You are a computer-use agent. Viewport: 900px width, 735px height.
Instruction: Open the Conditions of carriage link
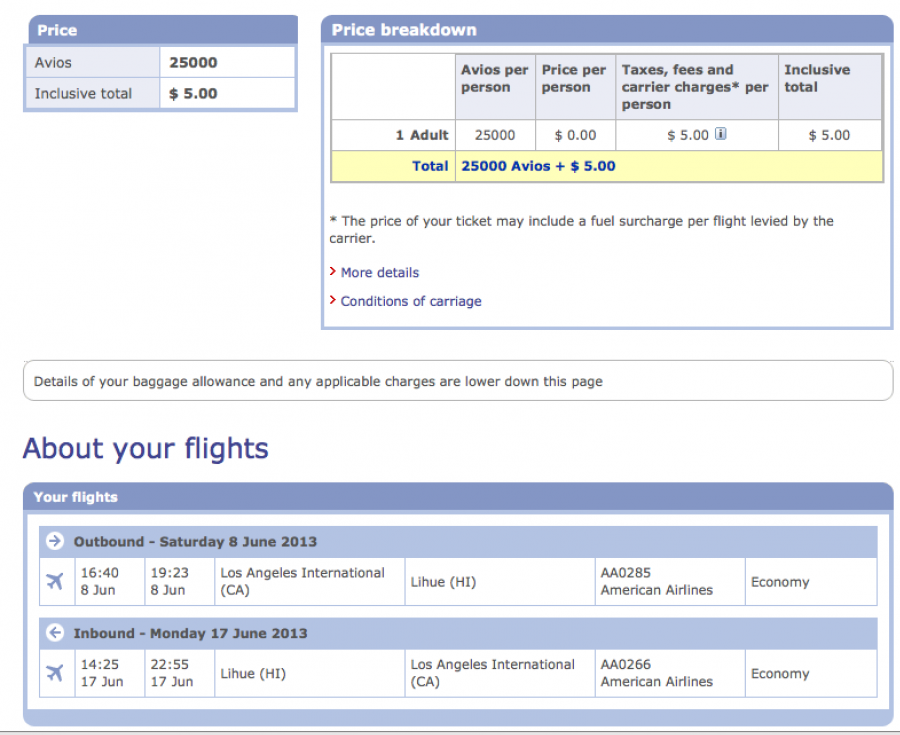click(x=411, y=301)
